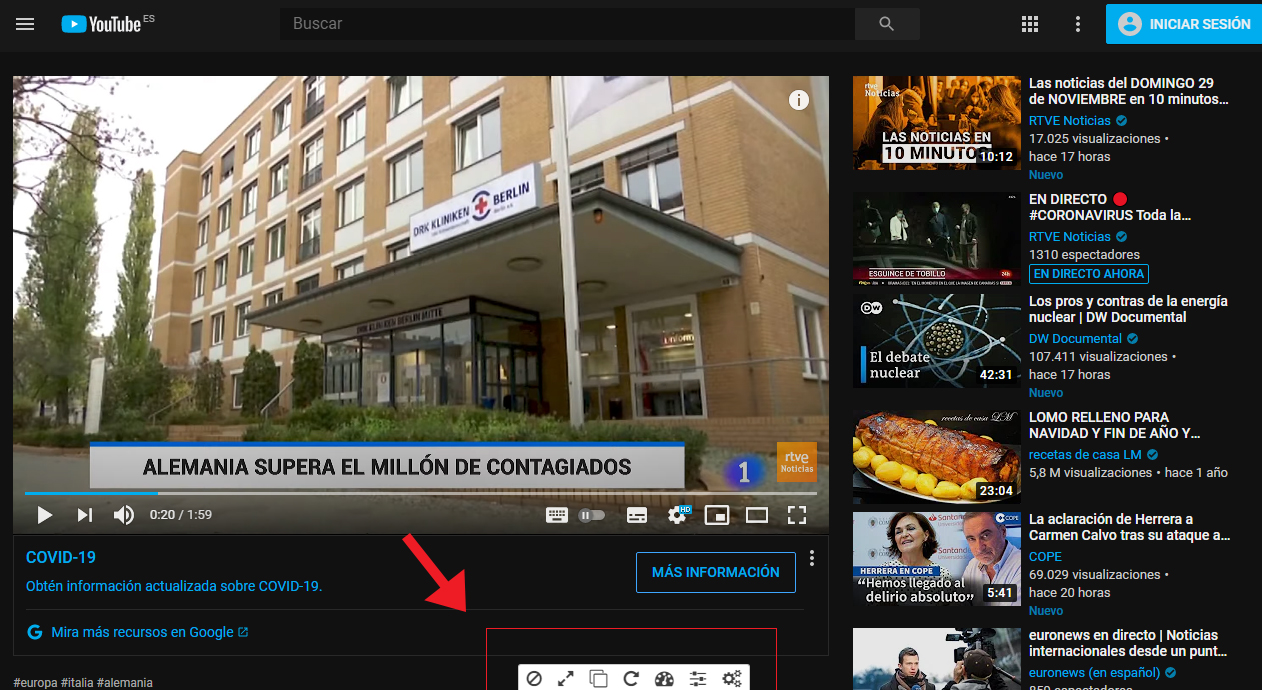The image size is (1262, 690).
Task: Click the #europa hashtag
Action: click(x=35, y=682)
